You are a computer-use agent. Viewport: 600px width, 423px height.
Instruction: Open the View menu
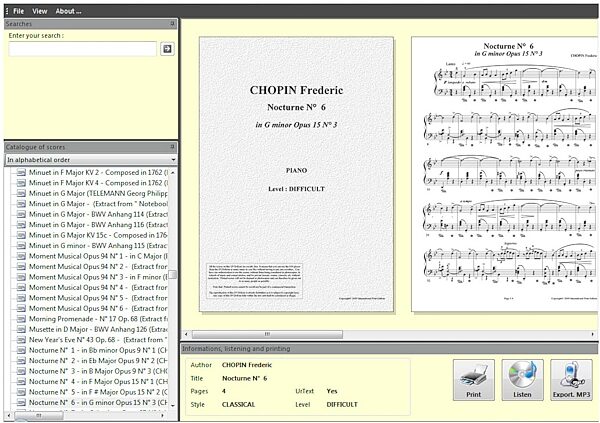coord(39,11)
